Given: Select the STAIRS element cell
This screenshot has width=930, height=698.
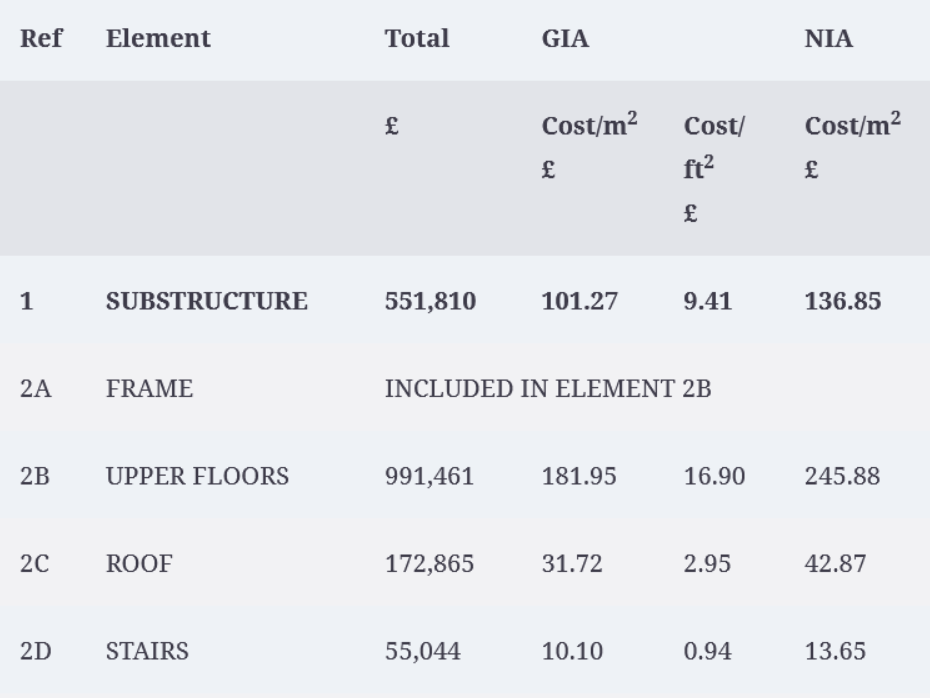Looking at the screenshot, I should tap(148, 651).
